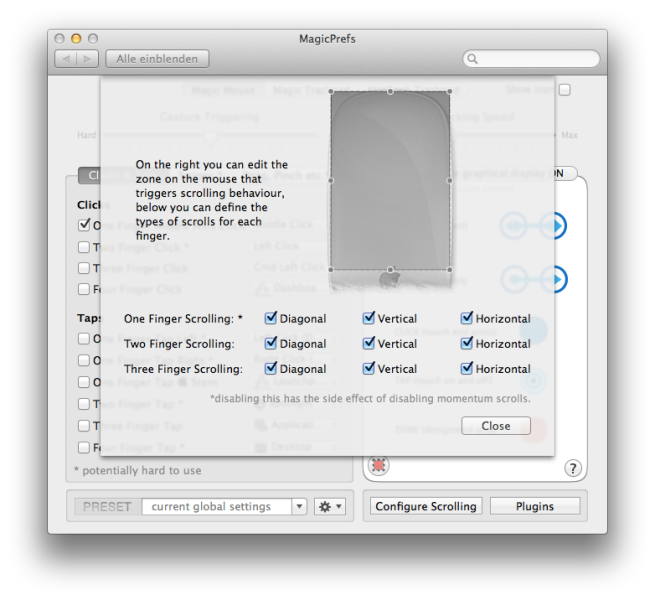
Task: Click the lower blue swipe gesture animation icon
Action: pyautogui.click(x=534, y=279)
